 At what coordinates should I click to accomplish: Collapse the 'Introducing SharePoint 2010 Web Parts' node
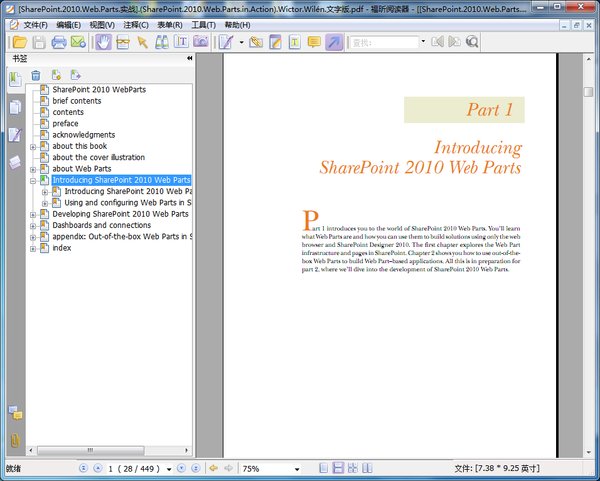(33, 180)
